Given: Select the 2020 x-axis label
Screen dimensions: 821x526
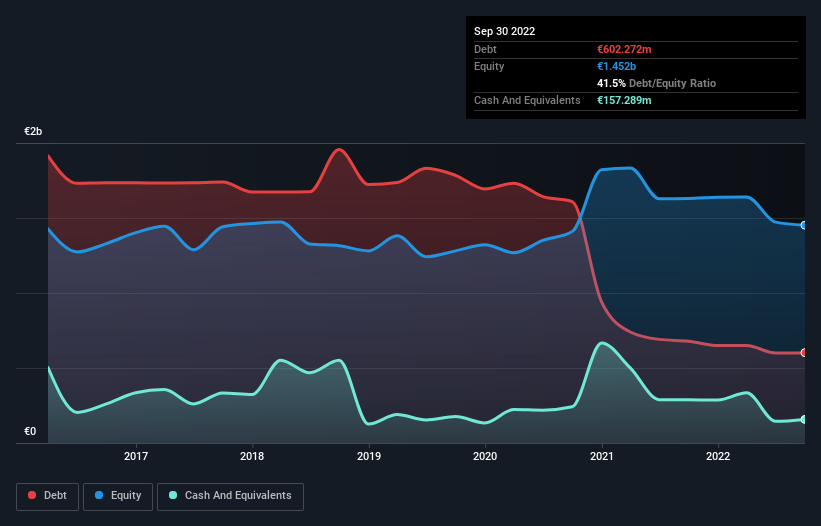Looking at the screenshot, I should click(485, 456).
